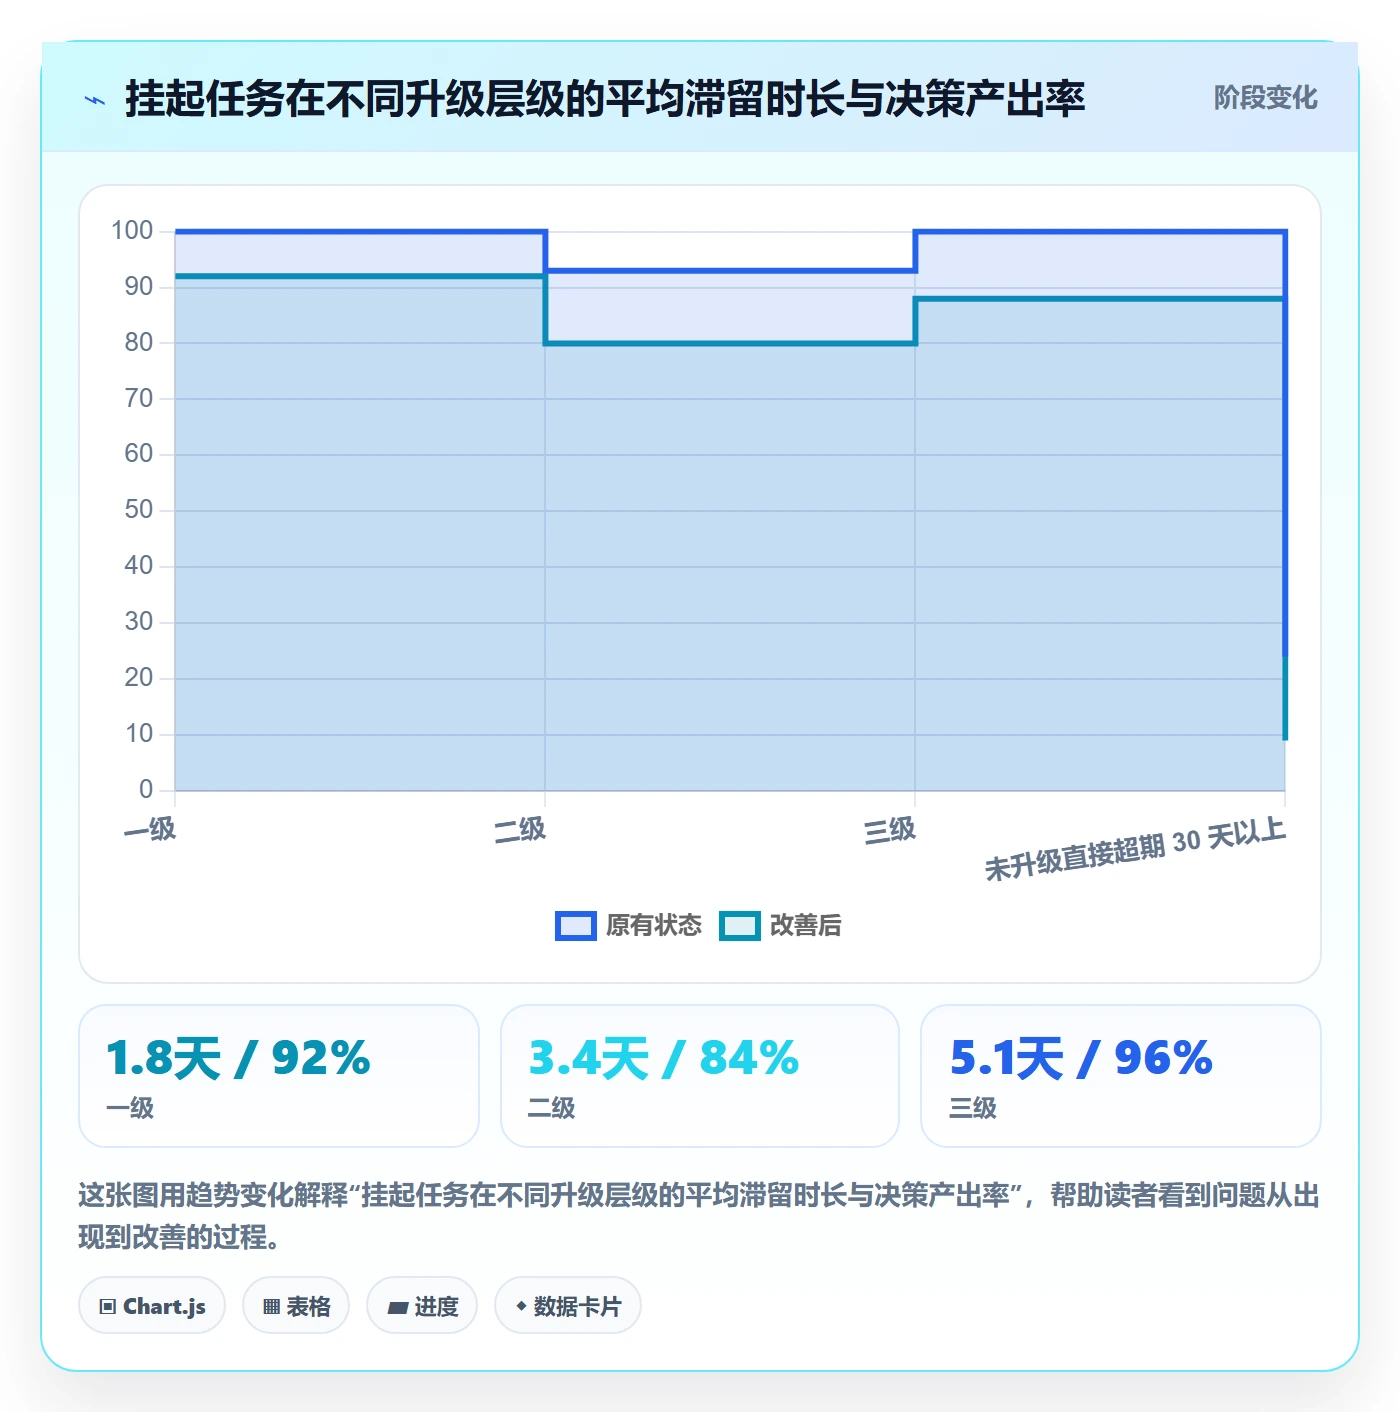This screenshot has height=1412, width=1400.
Task: Click the lightning bolt icon beside the title
Action: (x=95, y=100)
